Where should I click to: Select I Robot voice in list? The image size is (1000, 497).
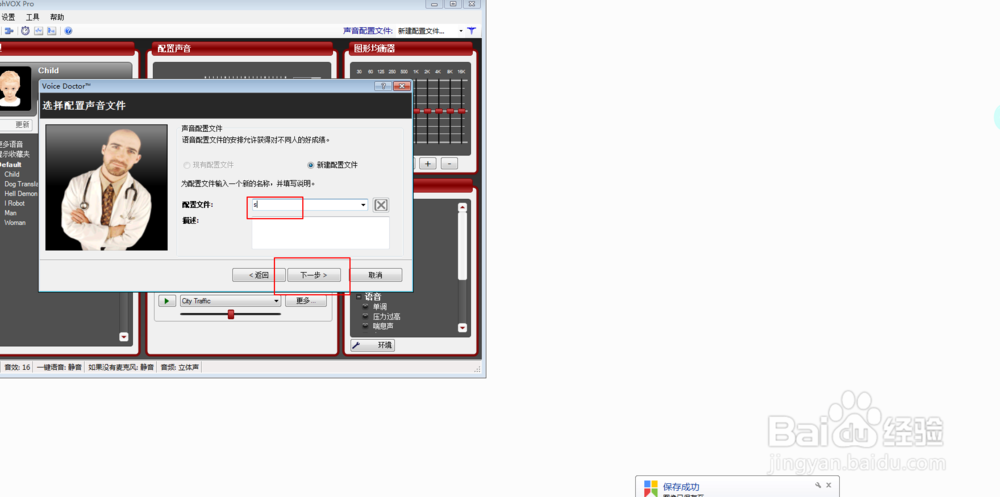point(15,203)
